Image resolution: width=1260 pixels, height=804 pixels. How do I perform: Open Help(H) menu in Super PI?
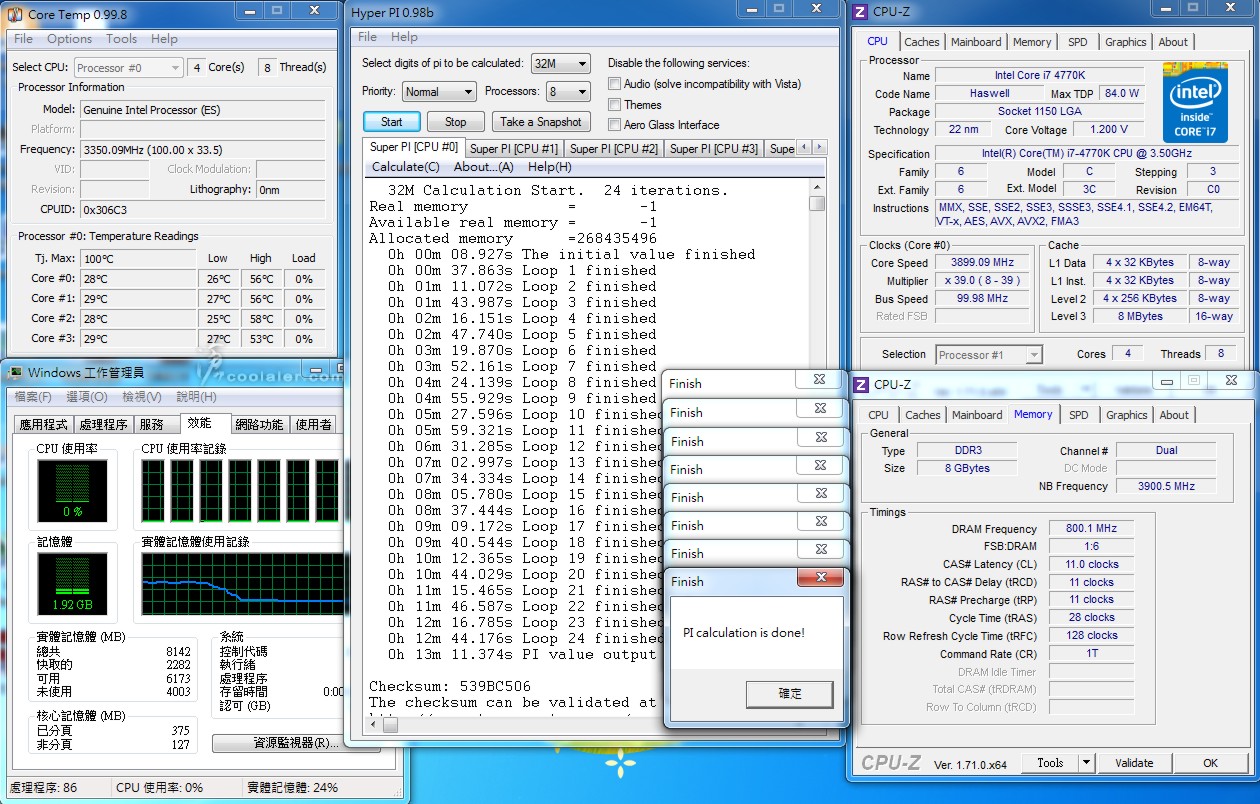[x=549, y=167]
